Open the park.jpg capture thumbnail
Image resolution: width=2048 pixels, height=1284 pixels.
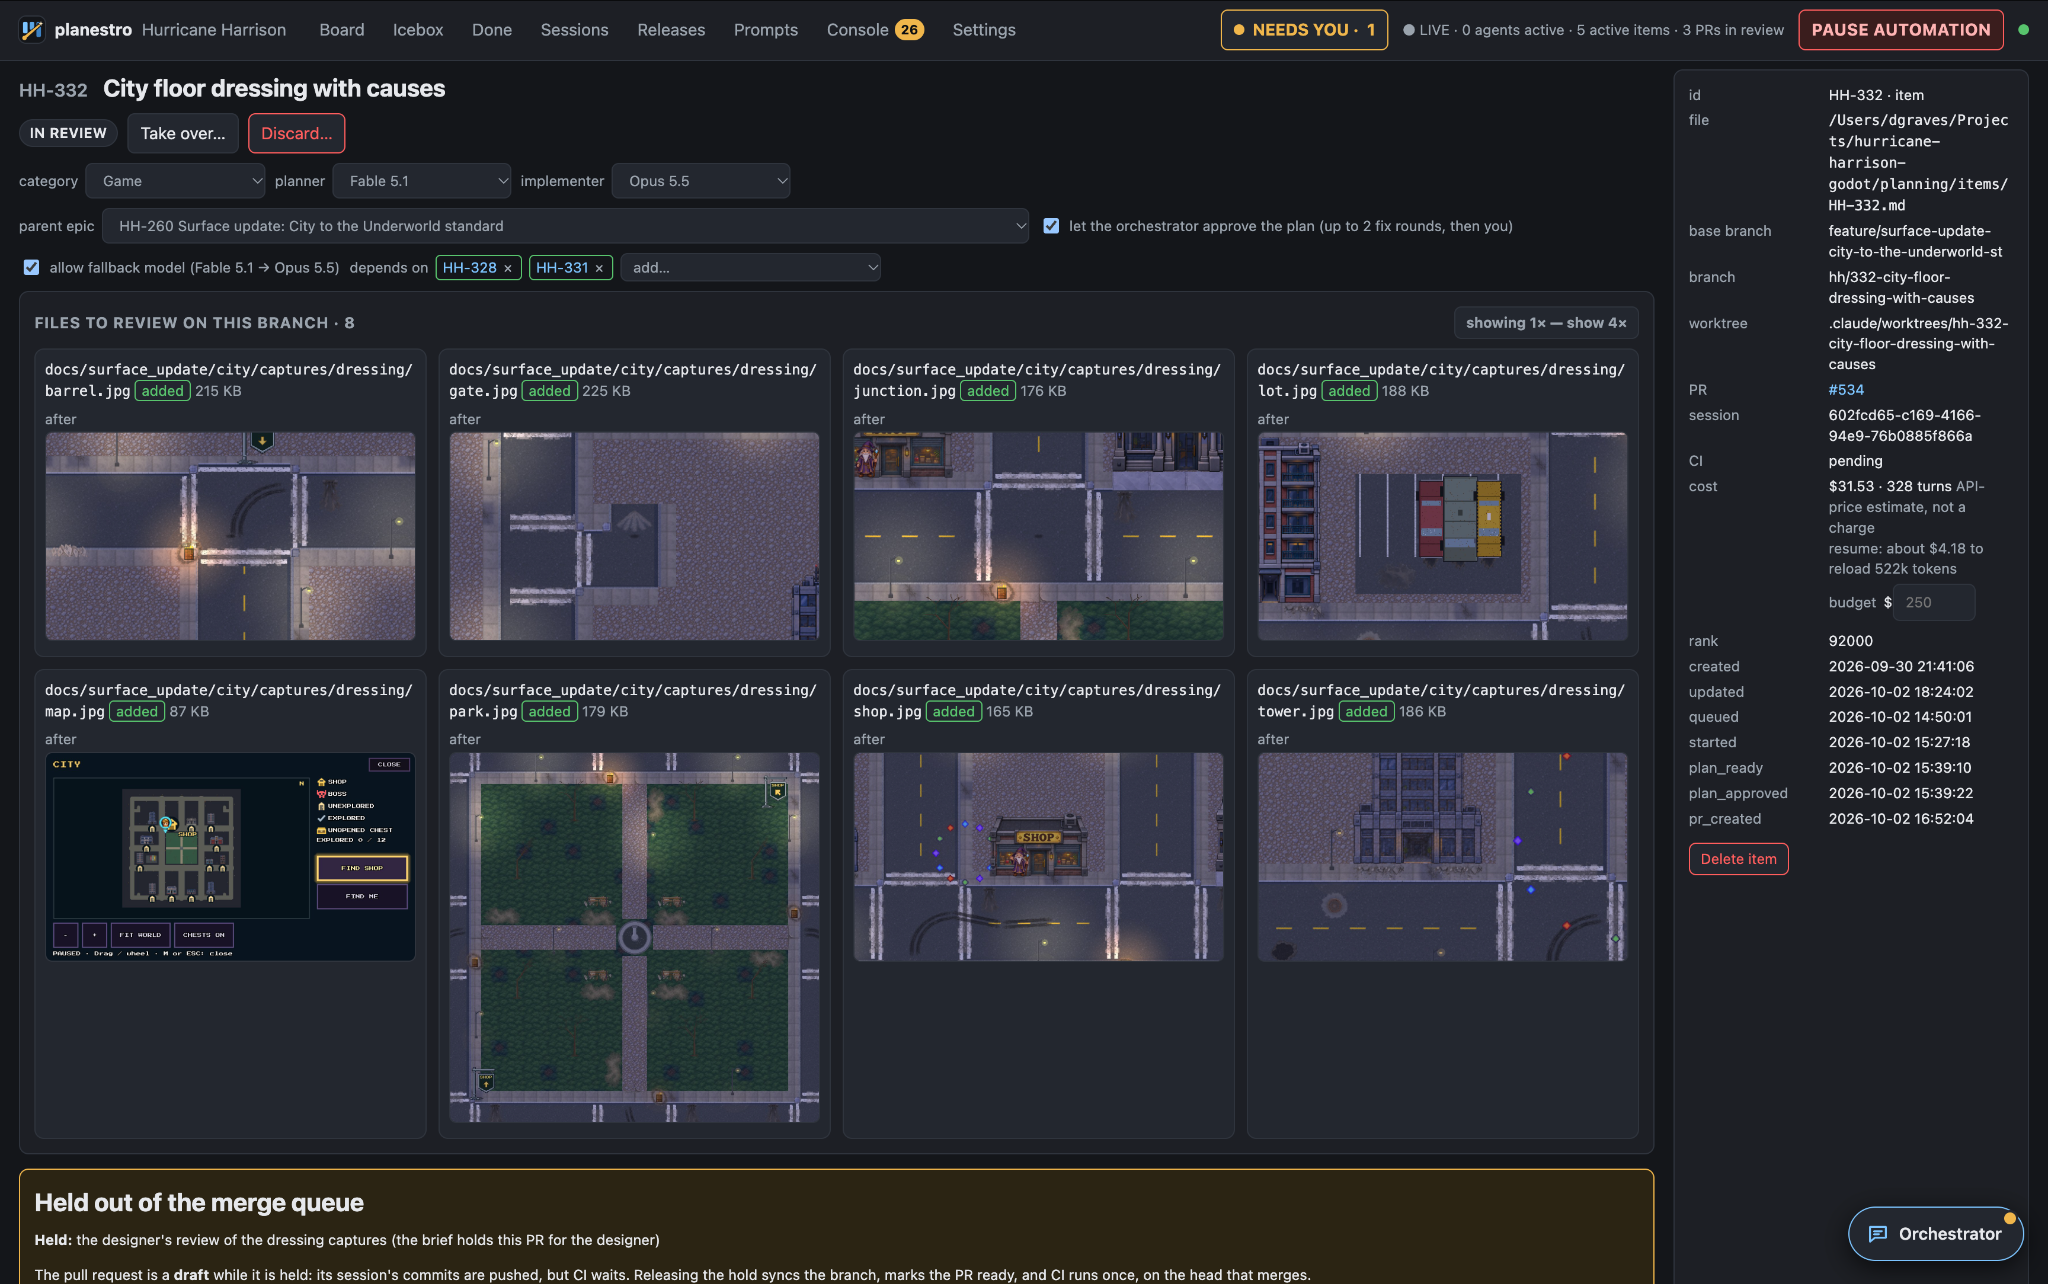click(634, 937)
